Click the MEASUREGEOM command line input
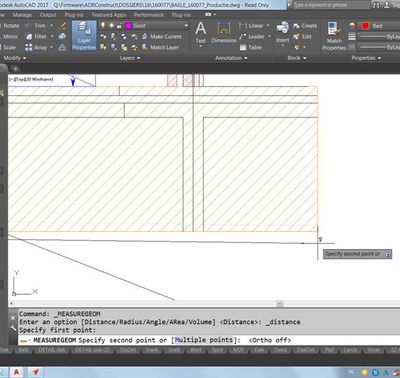Viewport: 400px width, 378px height. (207, 340)
